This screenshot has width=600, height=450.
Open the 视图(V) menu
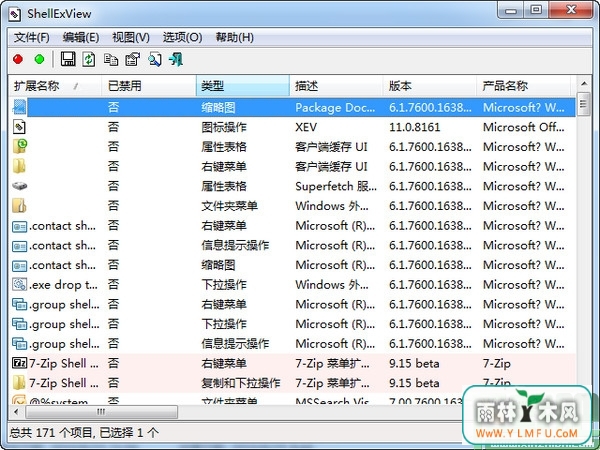pyautogui.click(x=131, y=38)
